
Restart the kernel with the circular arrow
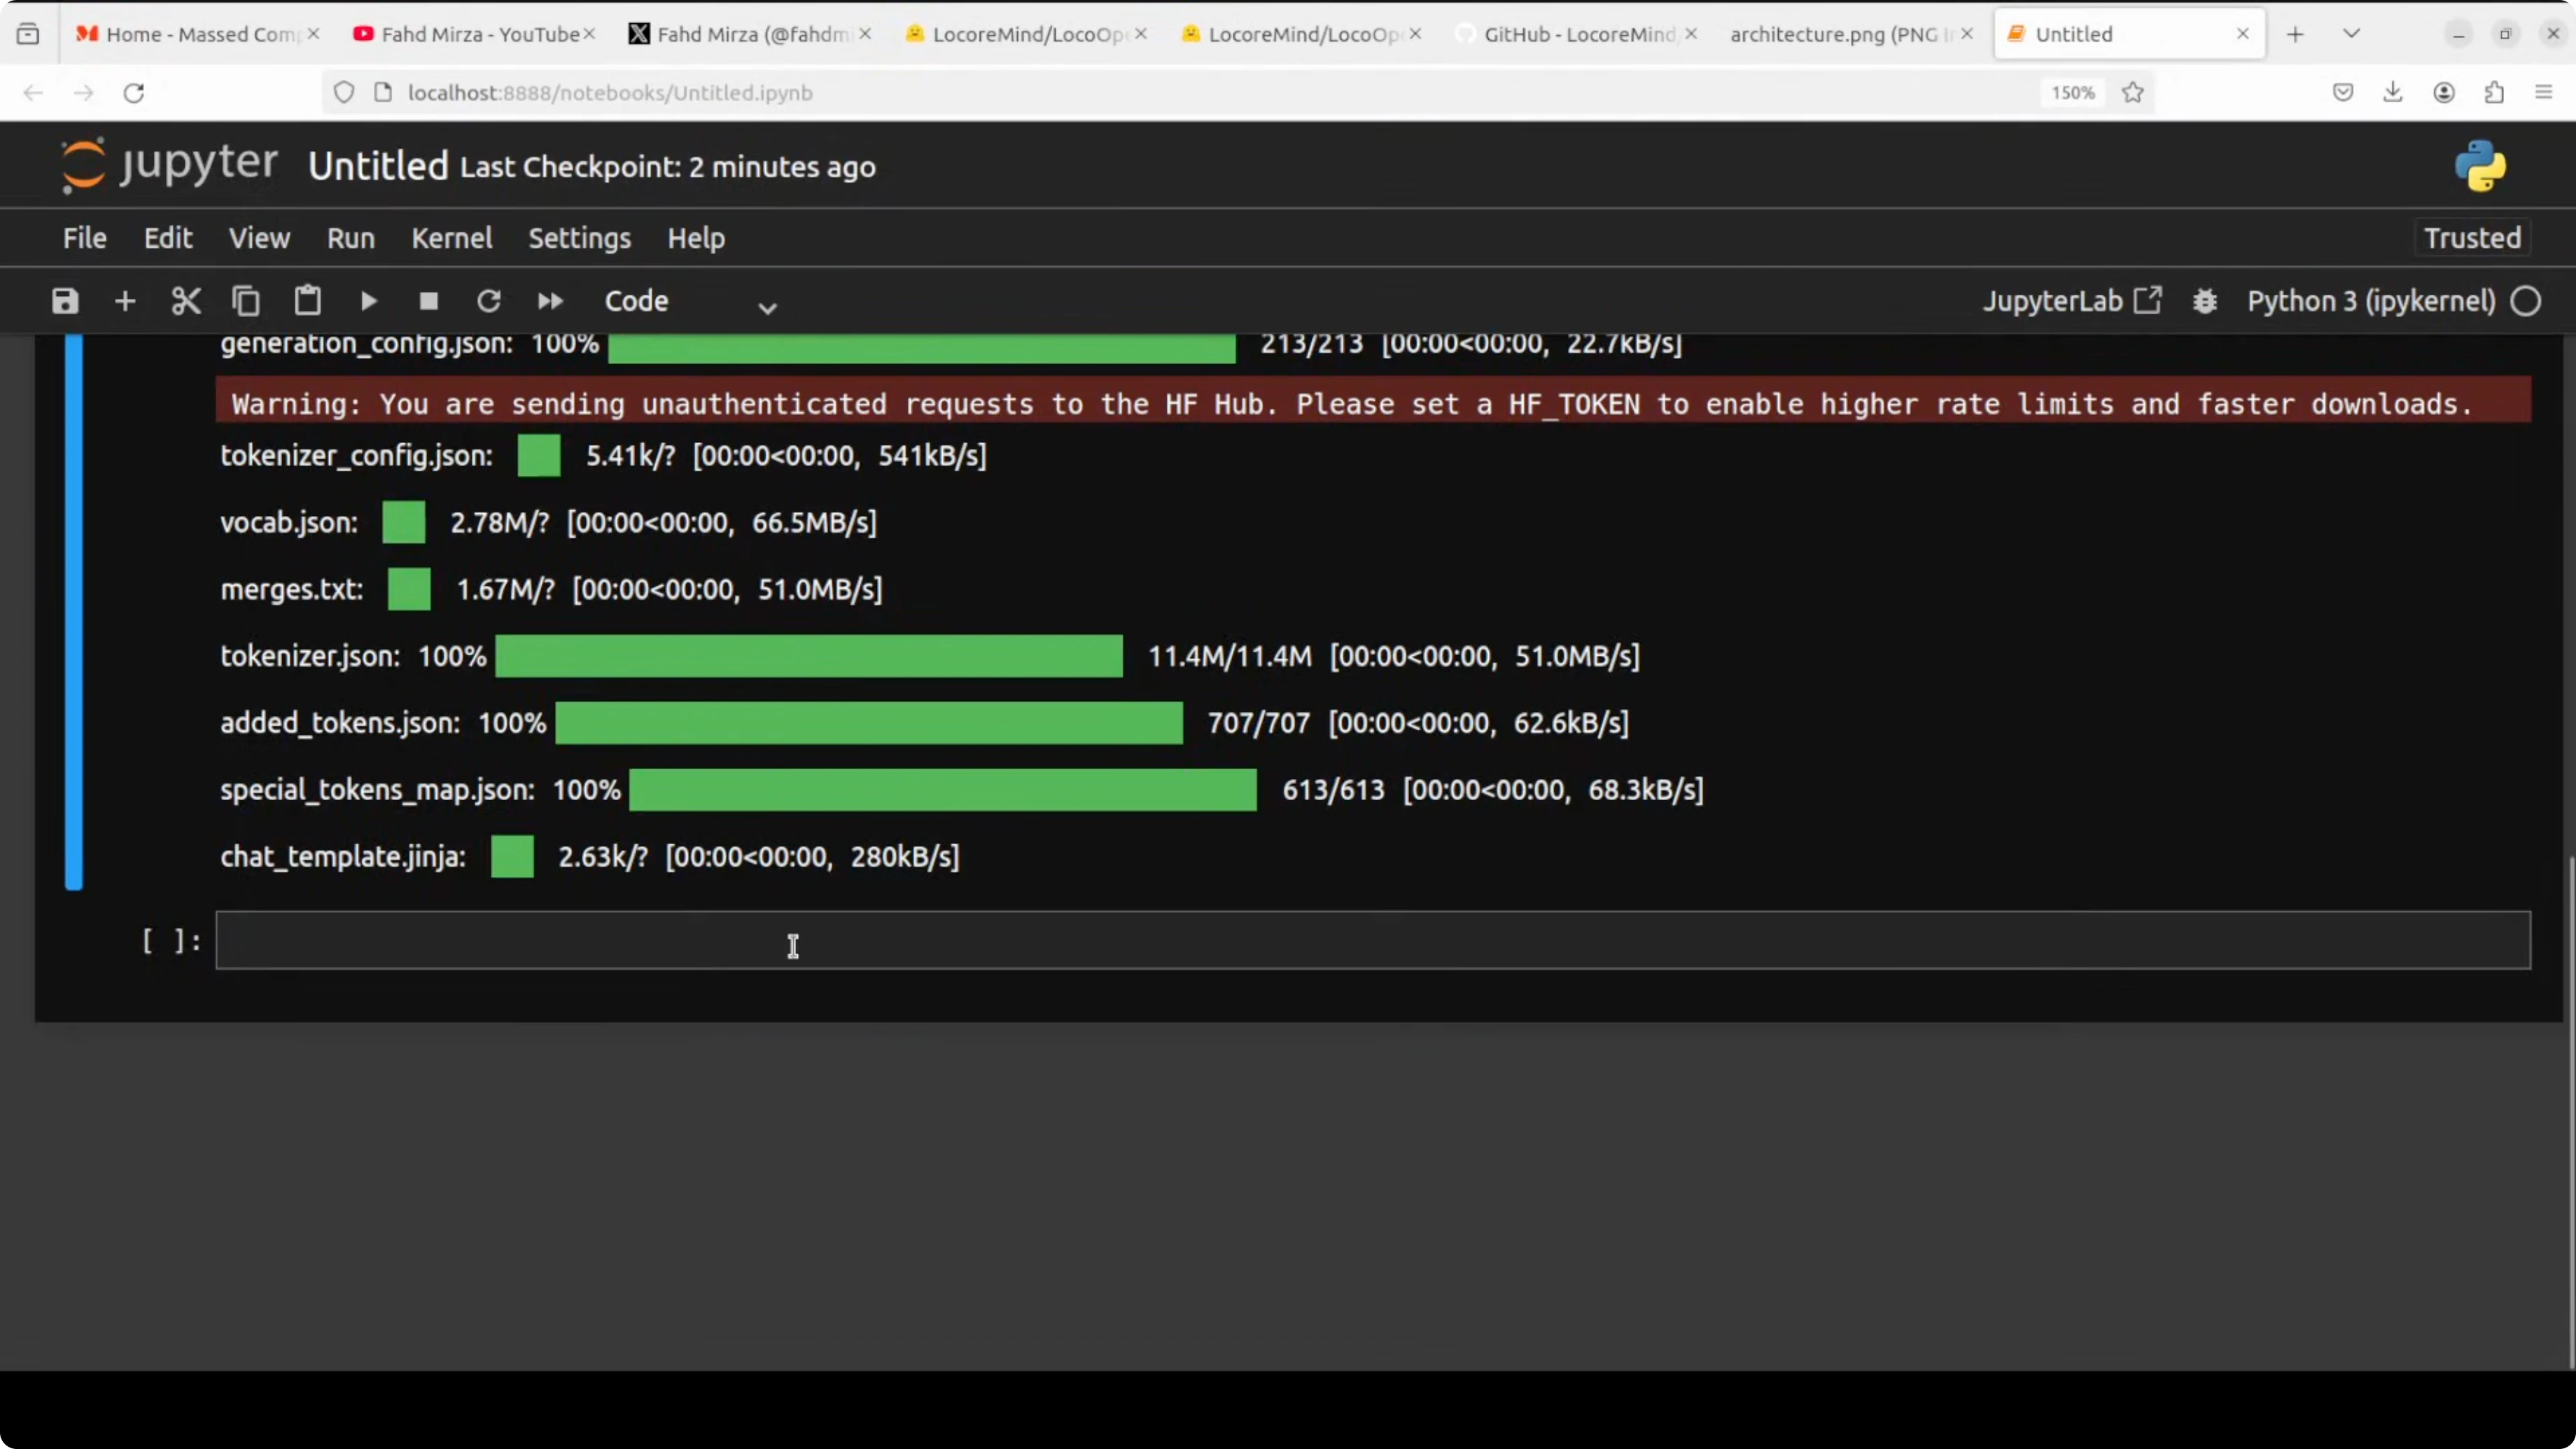coord(489,301)
